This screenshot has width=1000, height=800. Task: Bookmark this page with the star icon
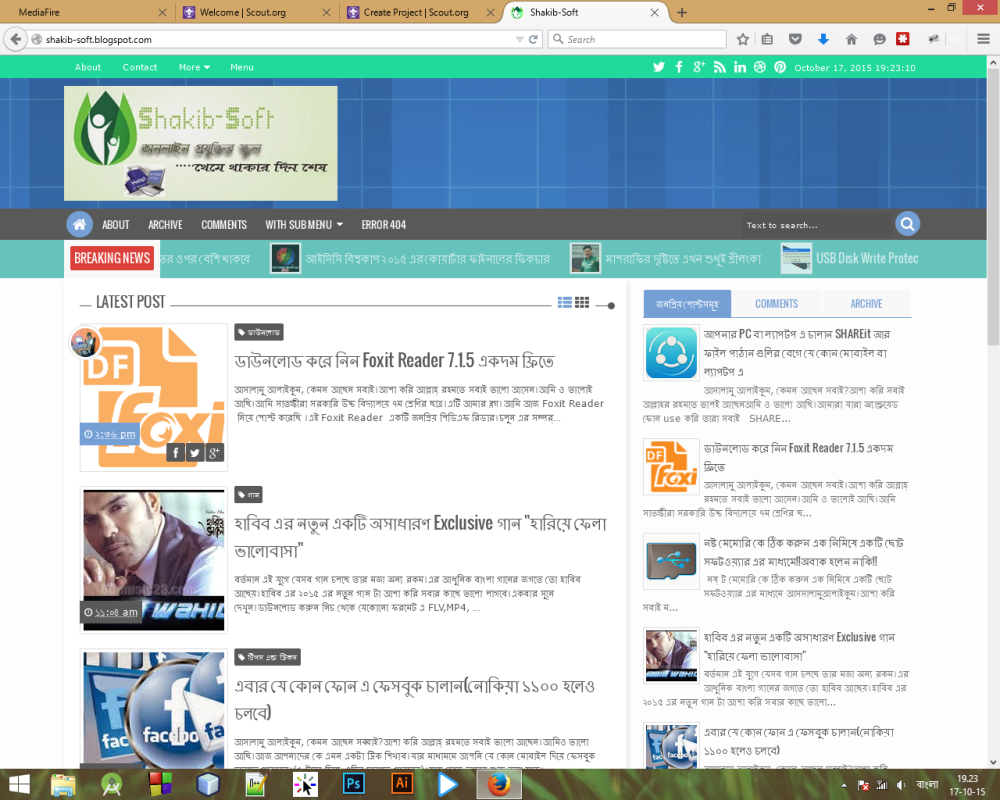point(743,40)
